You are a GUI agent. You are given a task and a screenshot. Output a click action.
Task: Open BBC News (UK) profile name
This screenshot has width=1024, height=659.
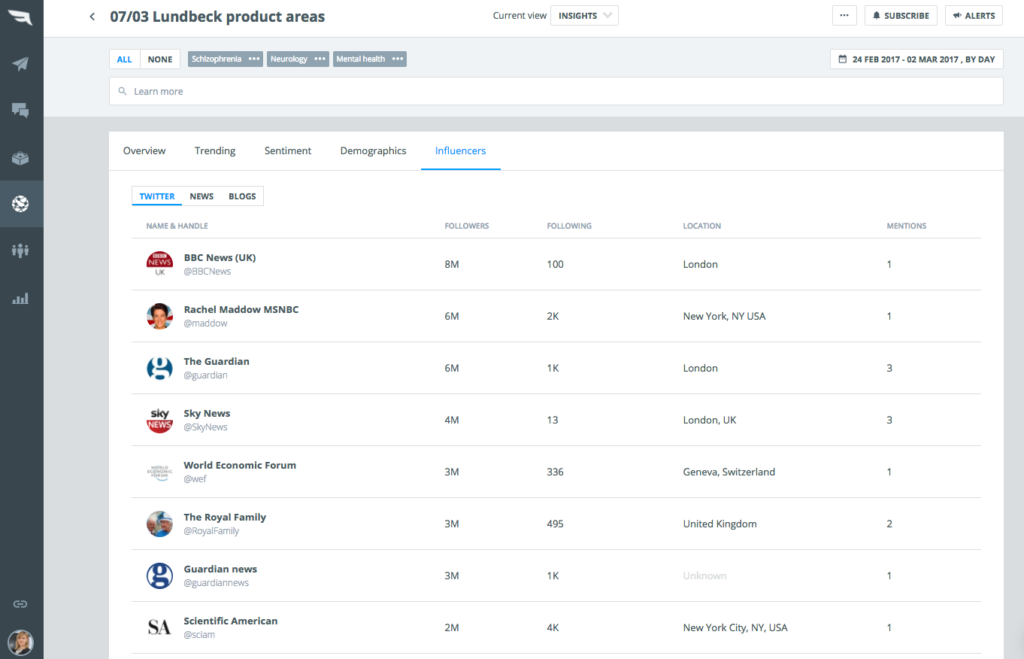coord(219,257)
